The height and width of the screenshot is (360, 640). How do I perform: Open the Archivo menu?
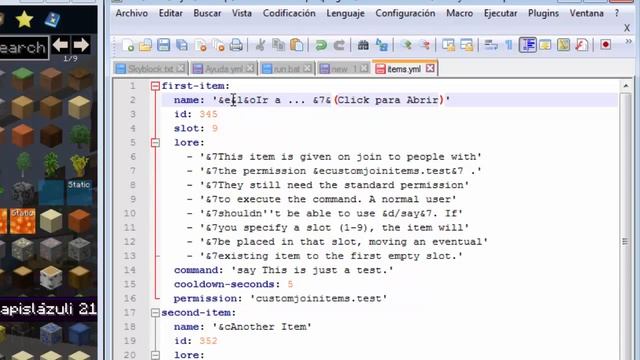[x=131, y=13]
